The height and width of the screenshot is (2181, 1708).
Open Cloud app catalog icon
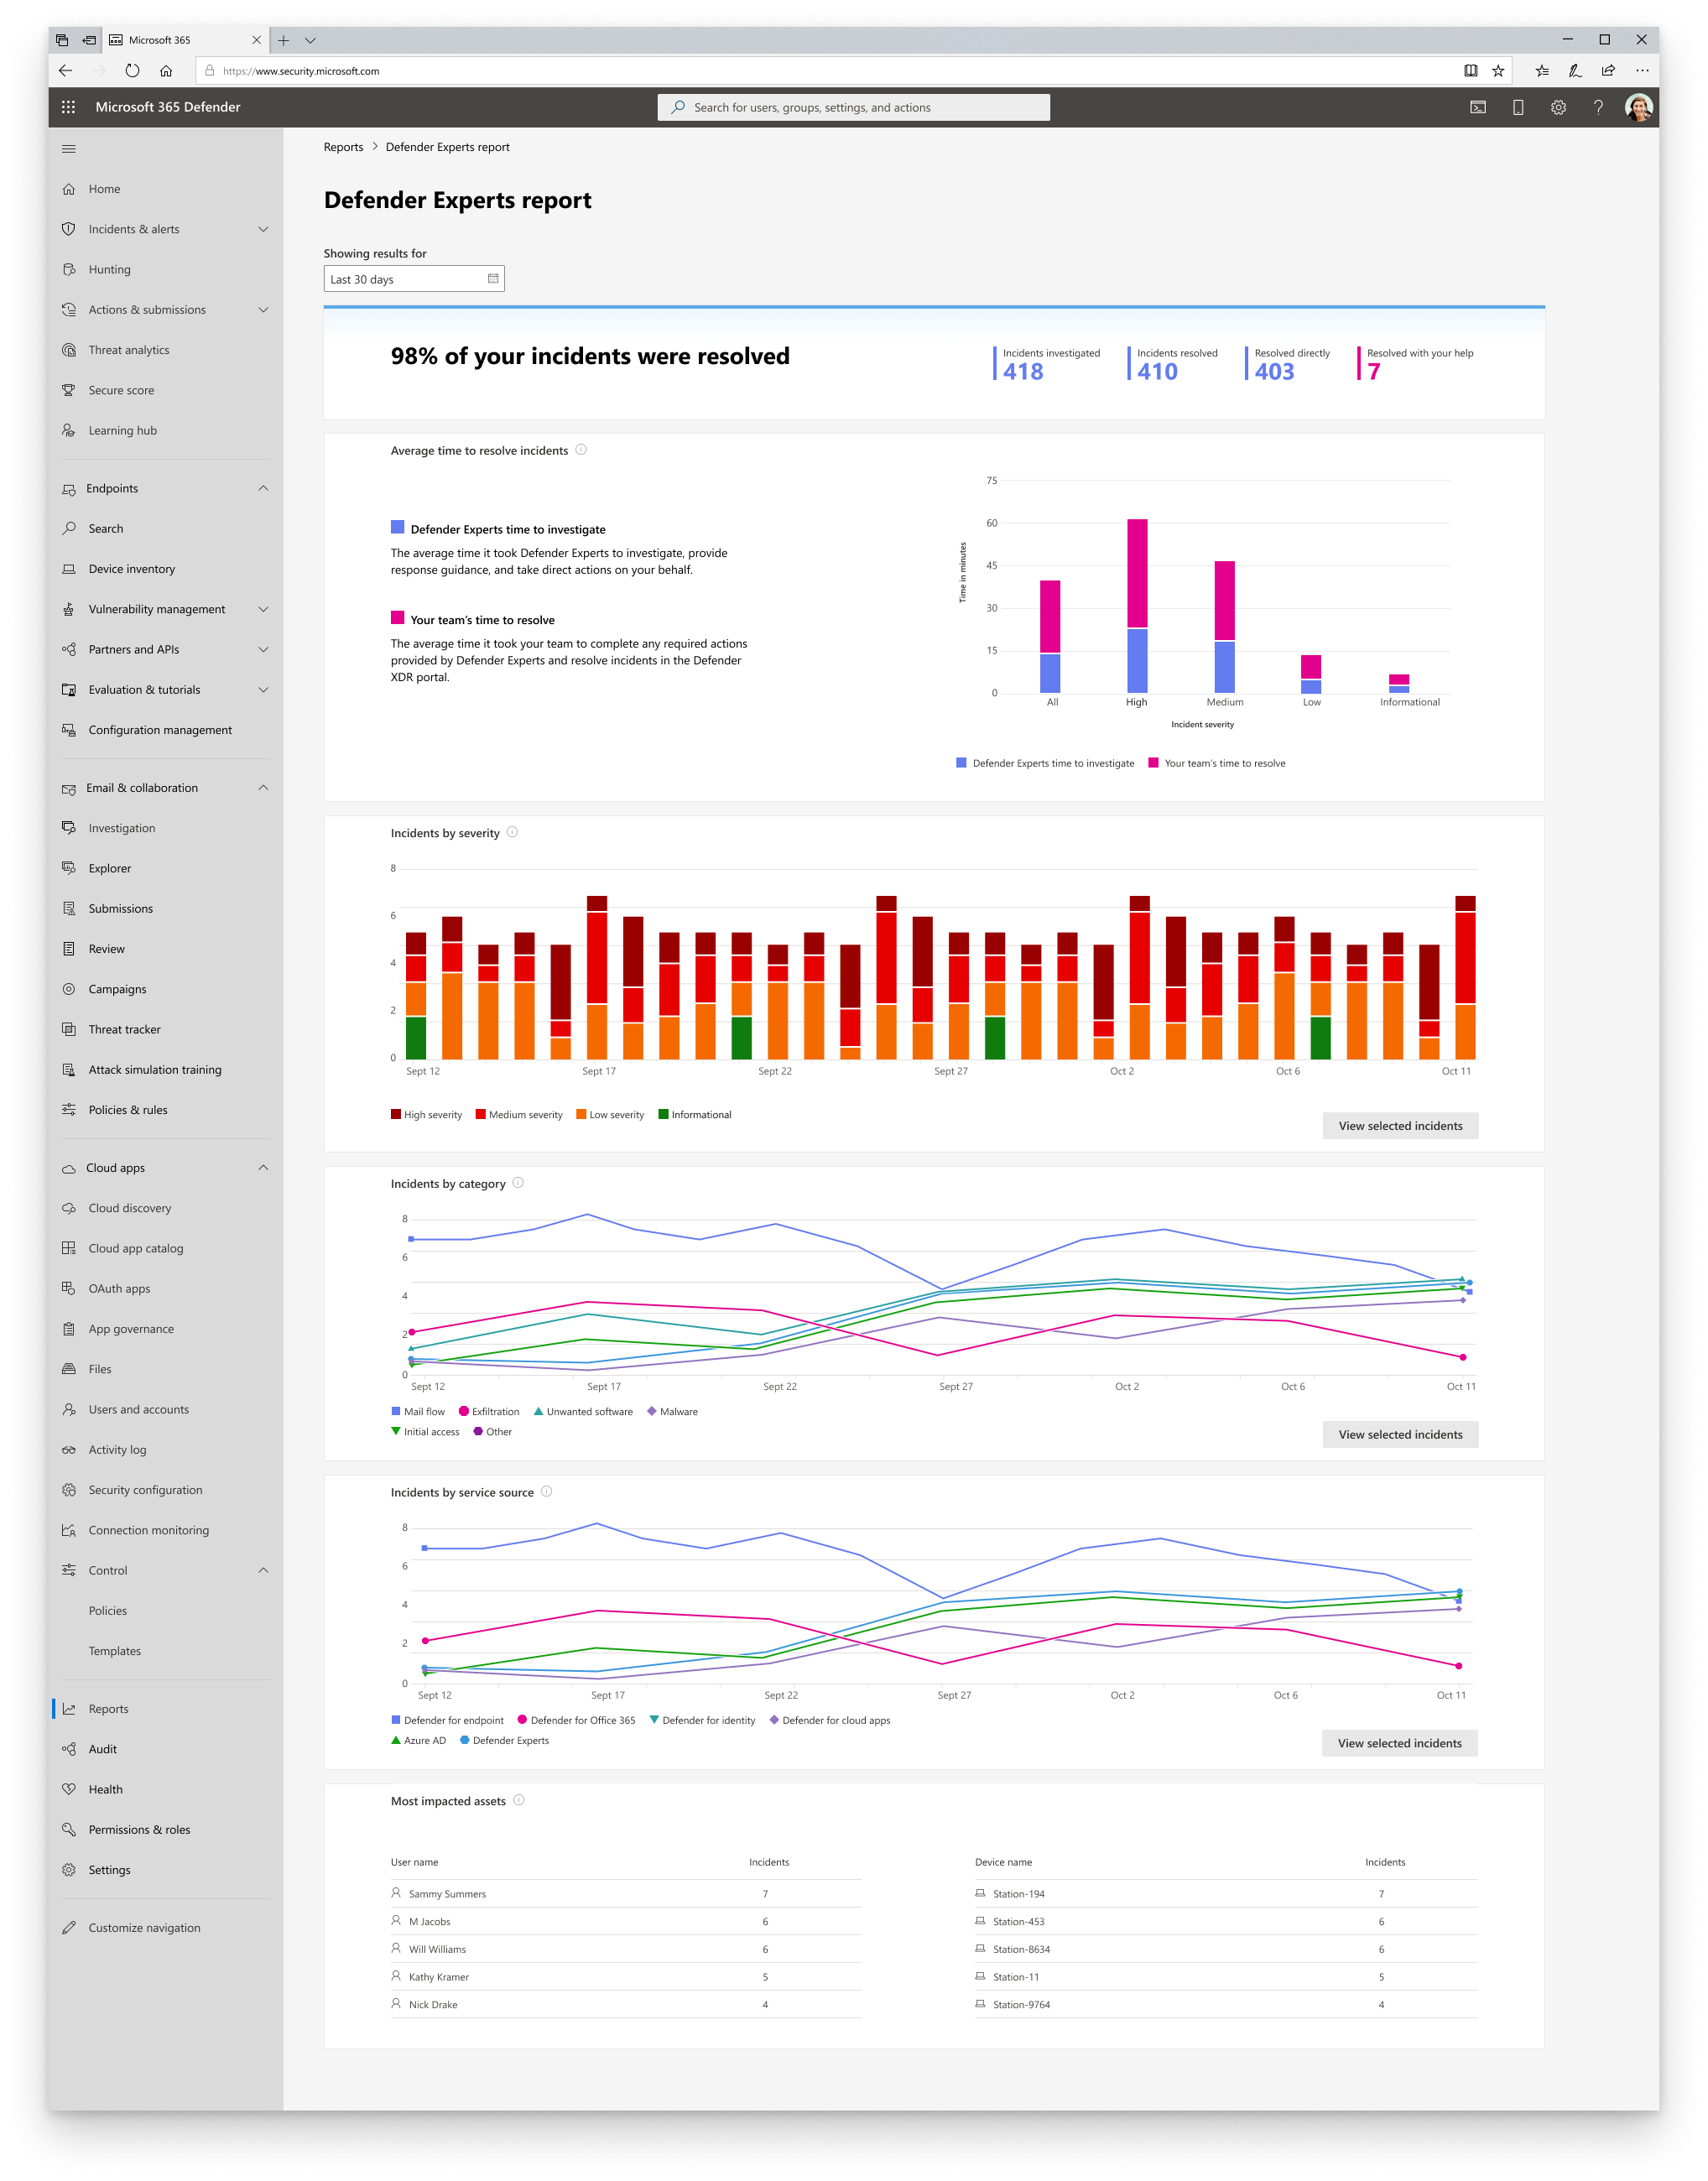click(69, 1248)
